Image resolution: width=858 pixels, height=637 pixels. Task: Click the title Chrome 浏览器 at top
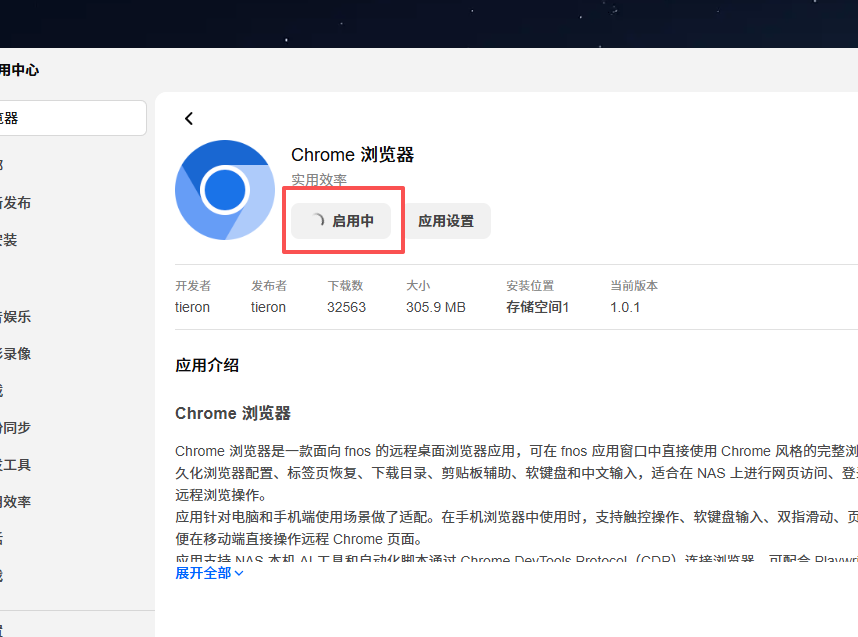pyautogui.click(x=352, y=155)
